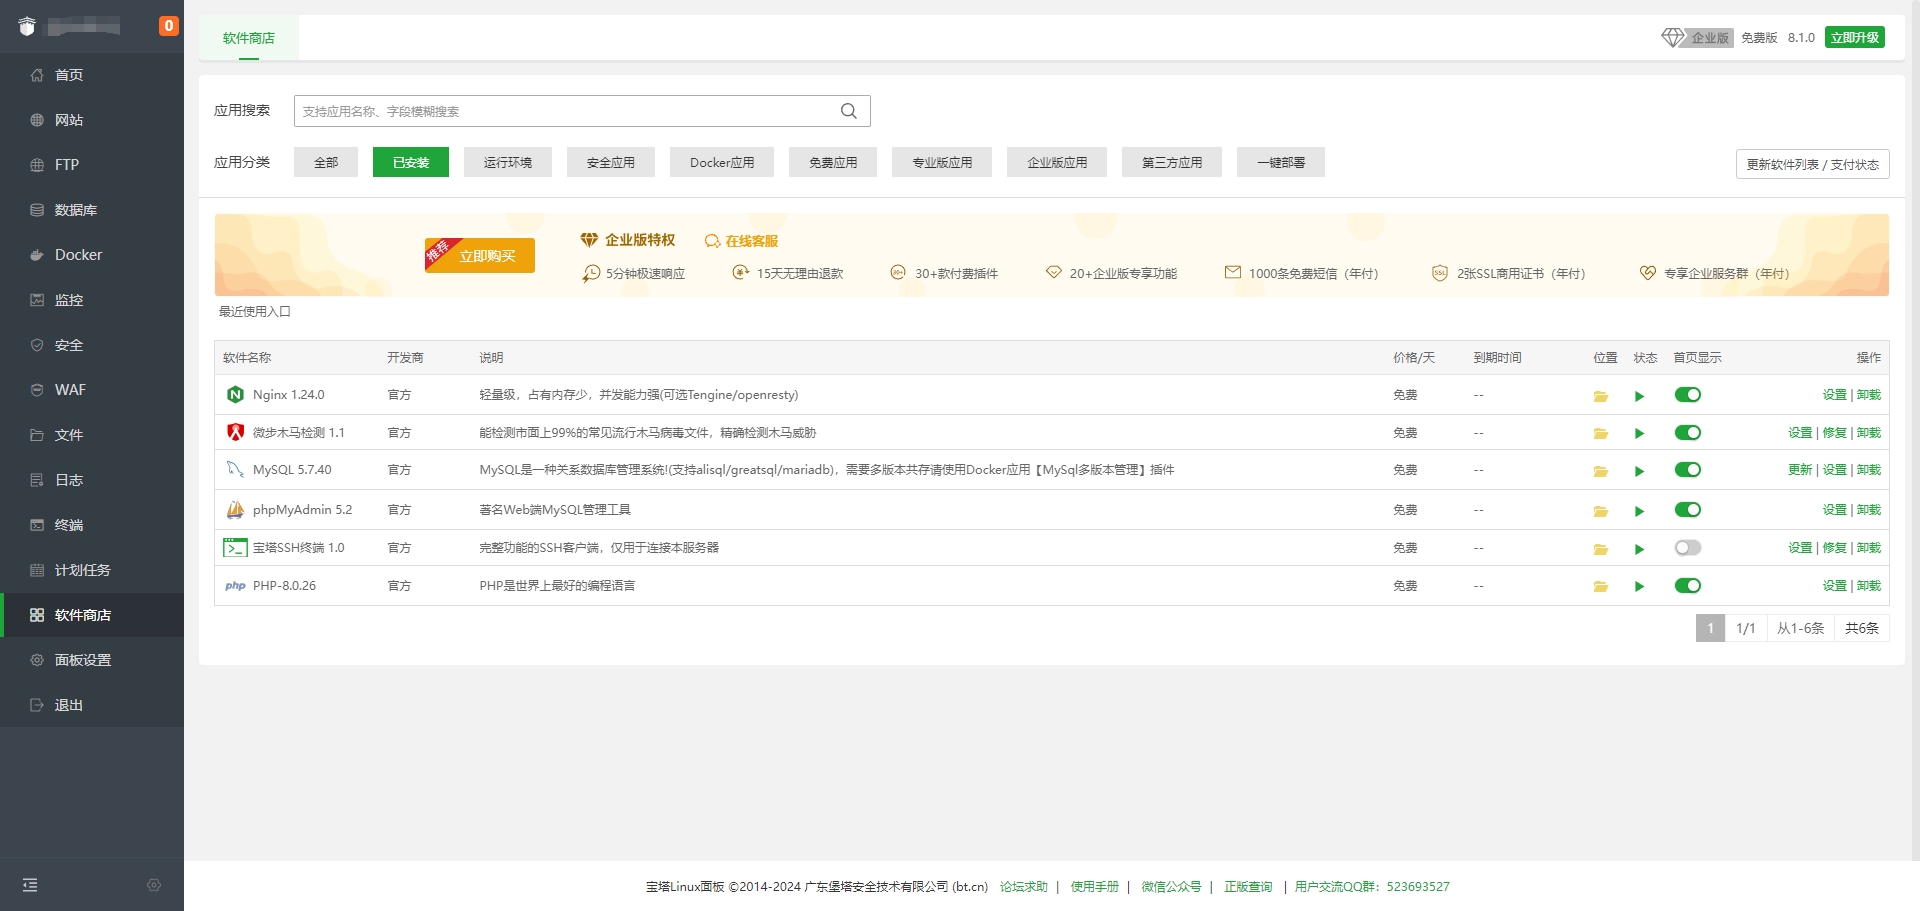This screenshot has width=1920, height=911.
Task: Click 卸载 link for Nginx
Action: click(1869, 395)
